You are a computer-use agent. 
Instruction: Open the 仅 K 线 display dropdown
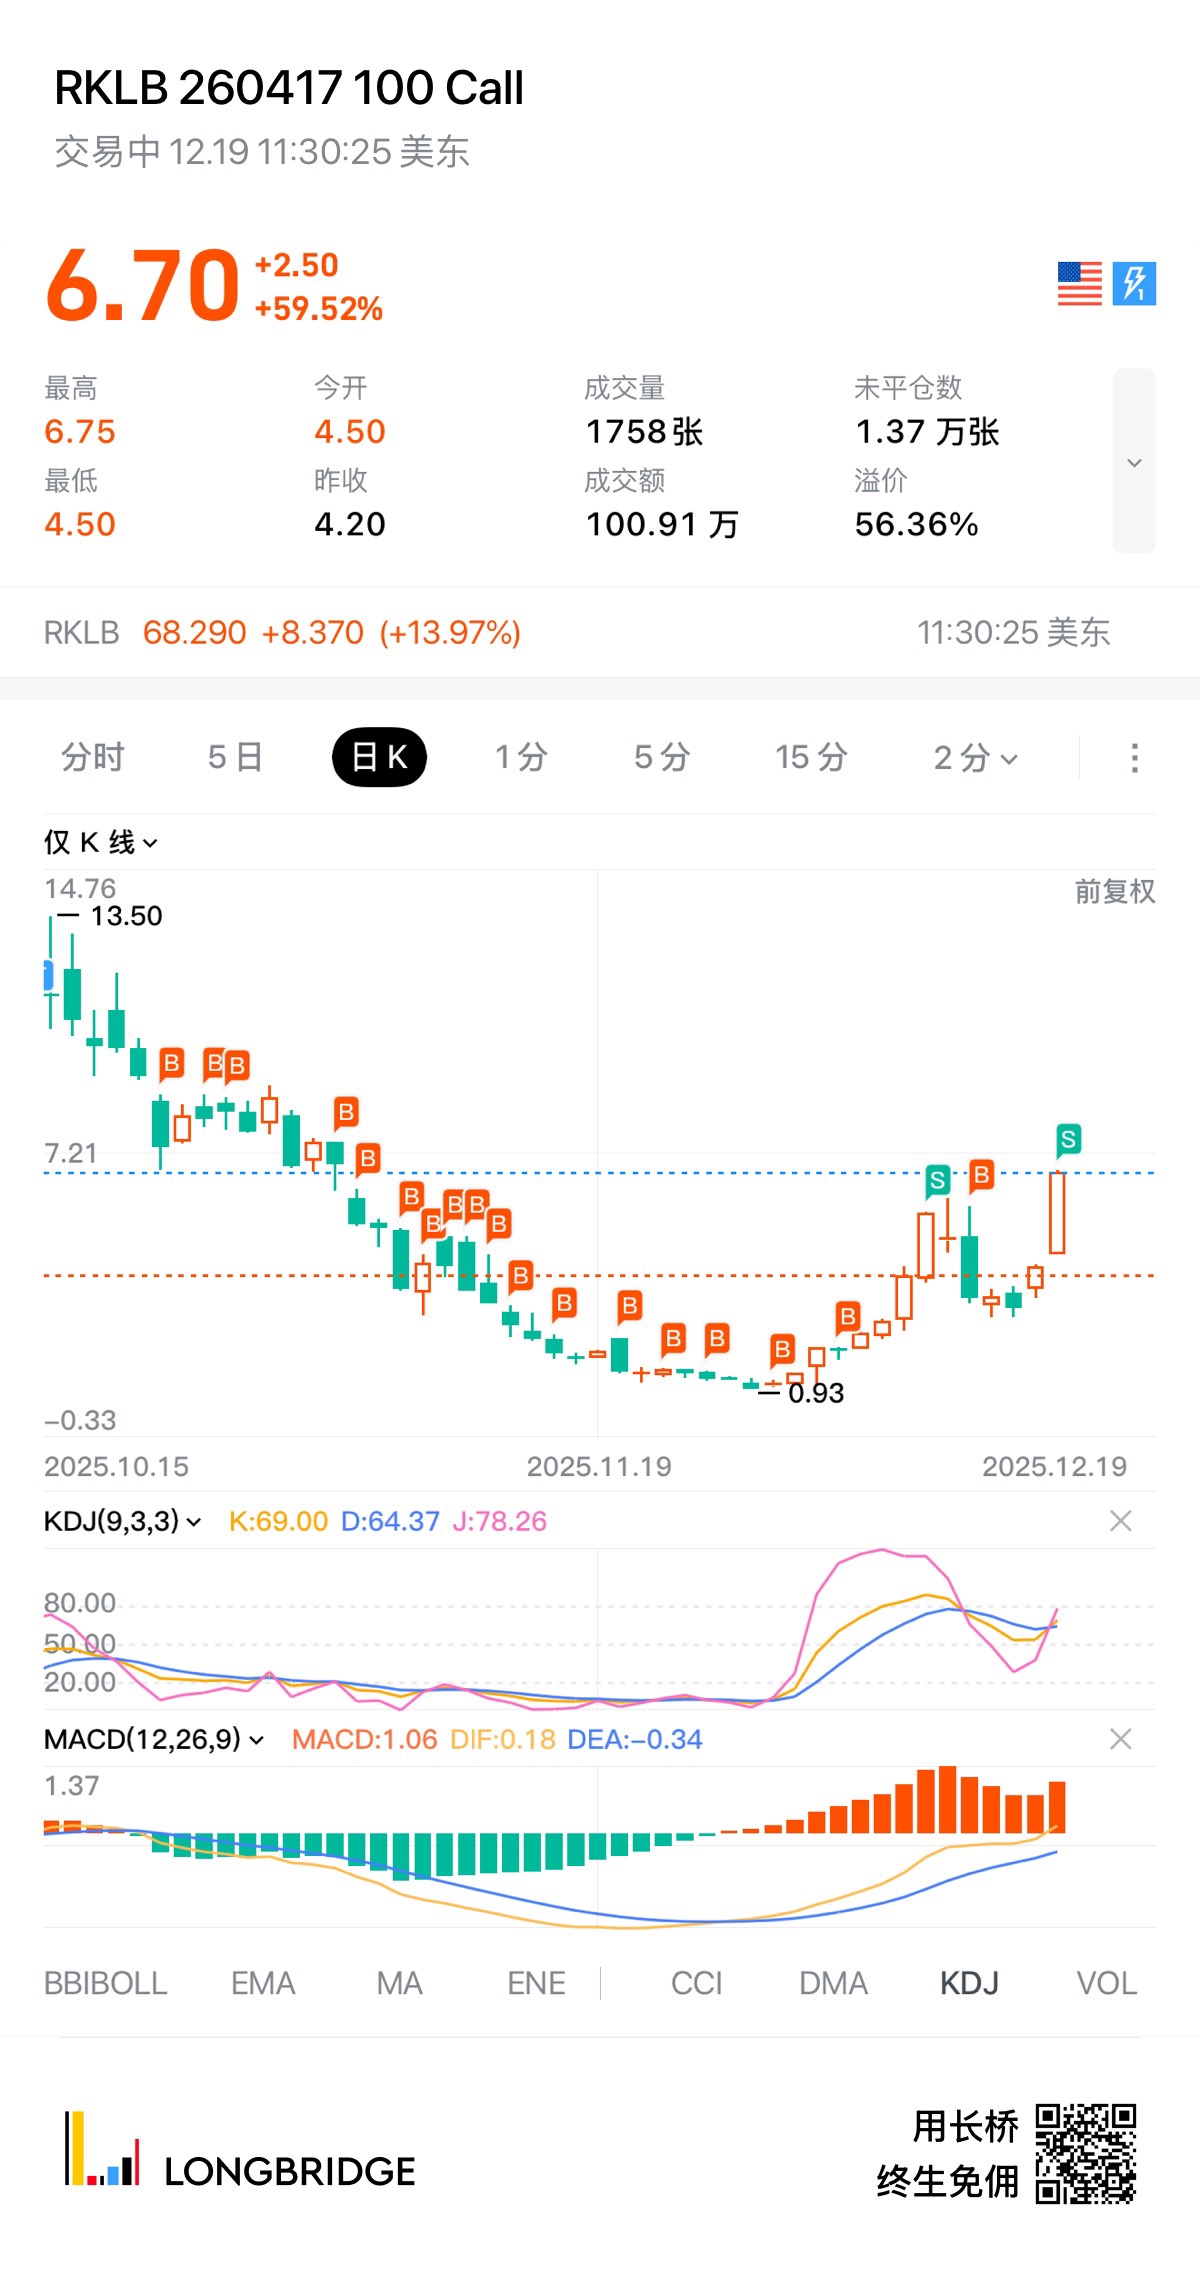pos(100,843)
